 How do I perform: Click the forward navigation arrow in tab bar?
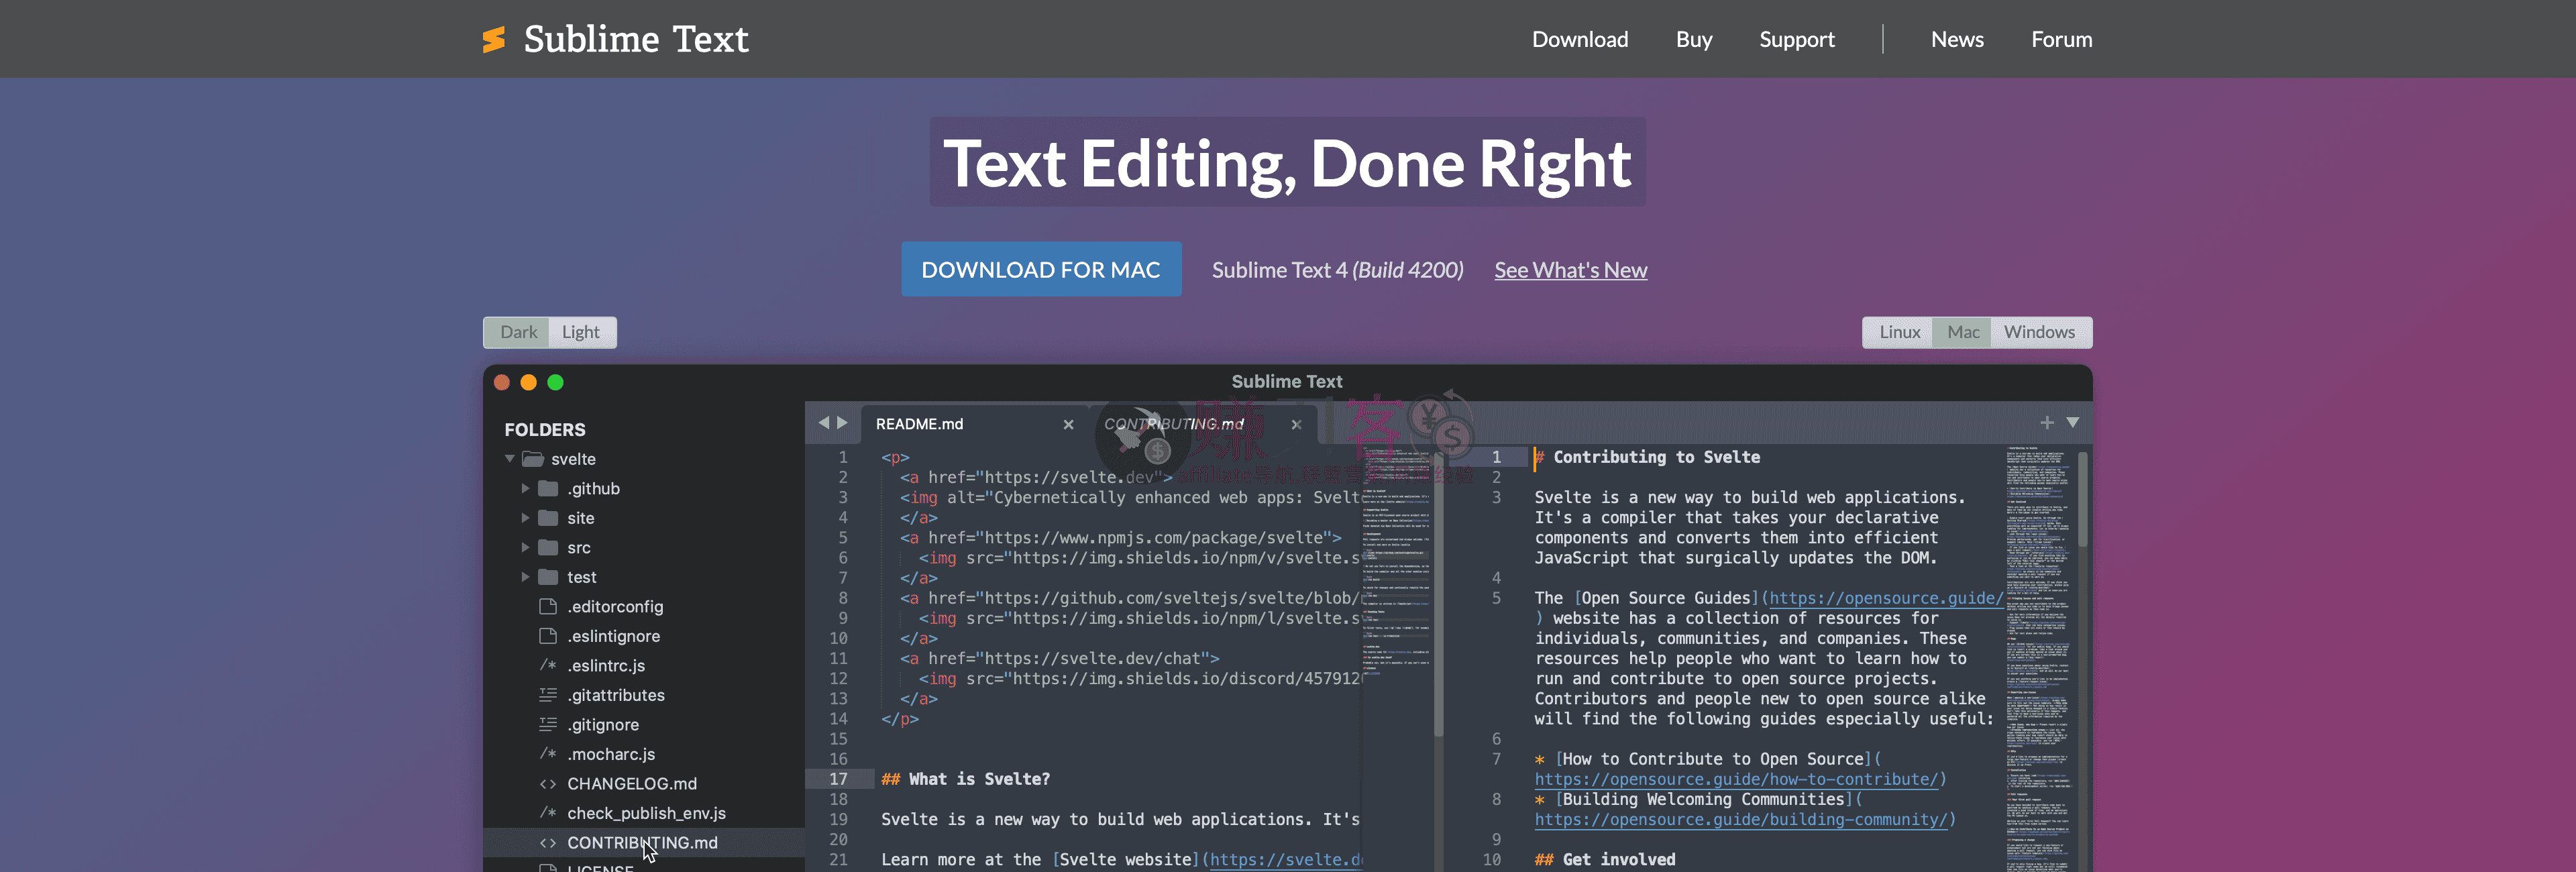tap(843, 422)
